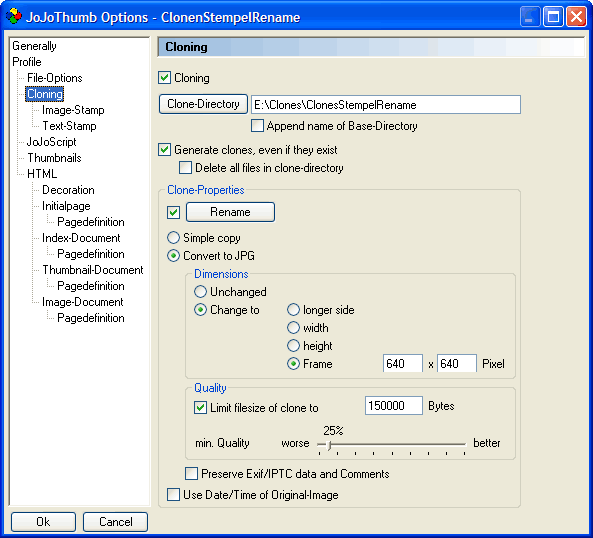Select Simple copy option

[173, 238]
